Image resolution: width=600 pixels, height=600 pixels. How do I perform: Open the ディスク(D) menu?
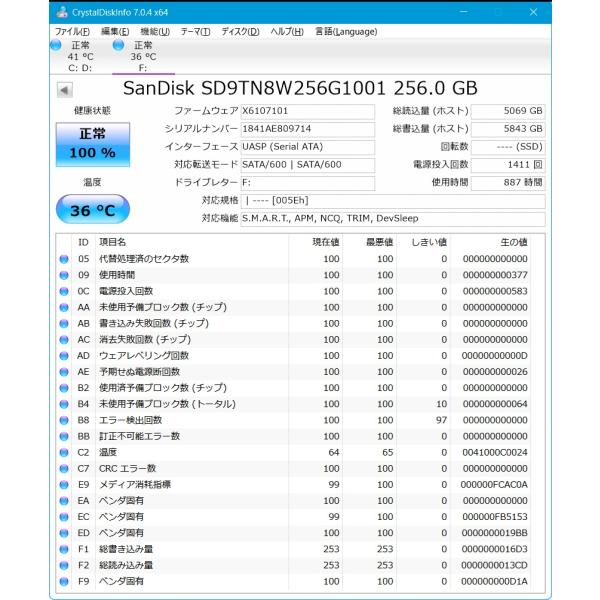(240, 32)
